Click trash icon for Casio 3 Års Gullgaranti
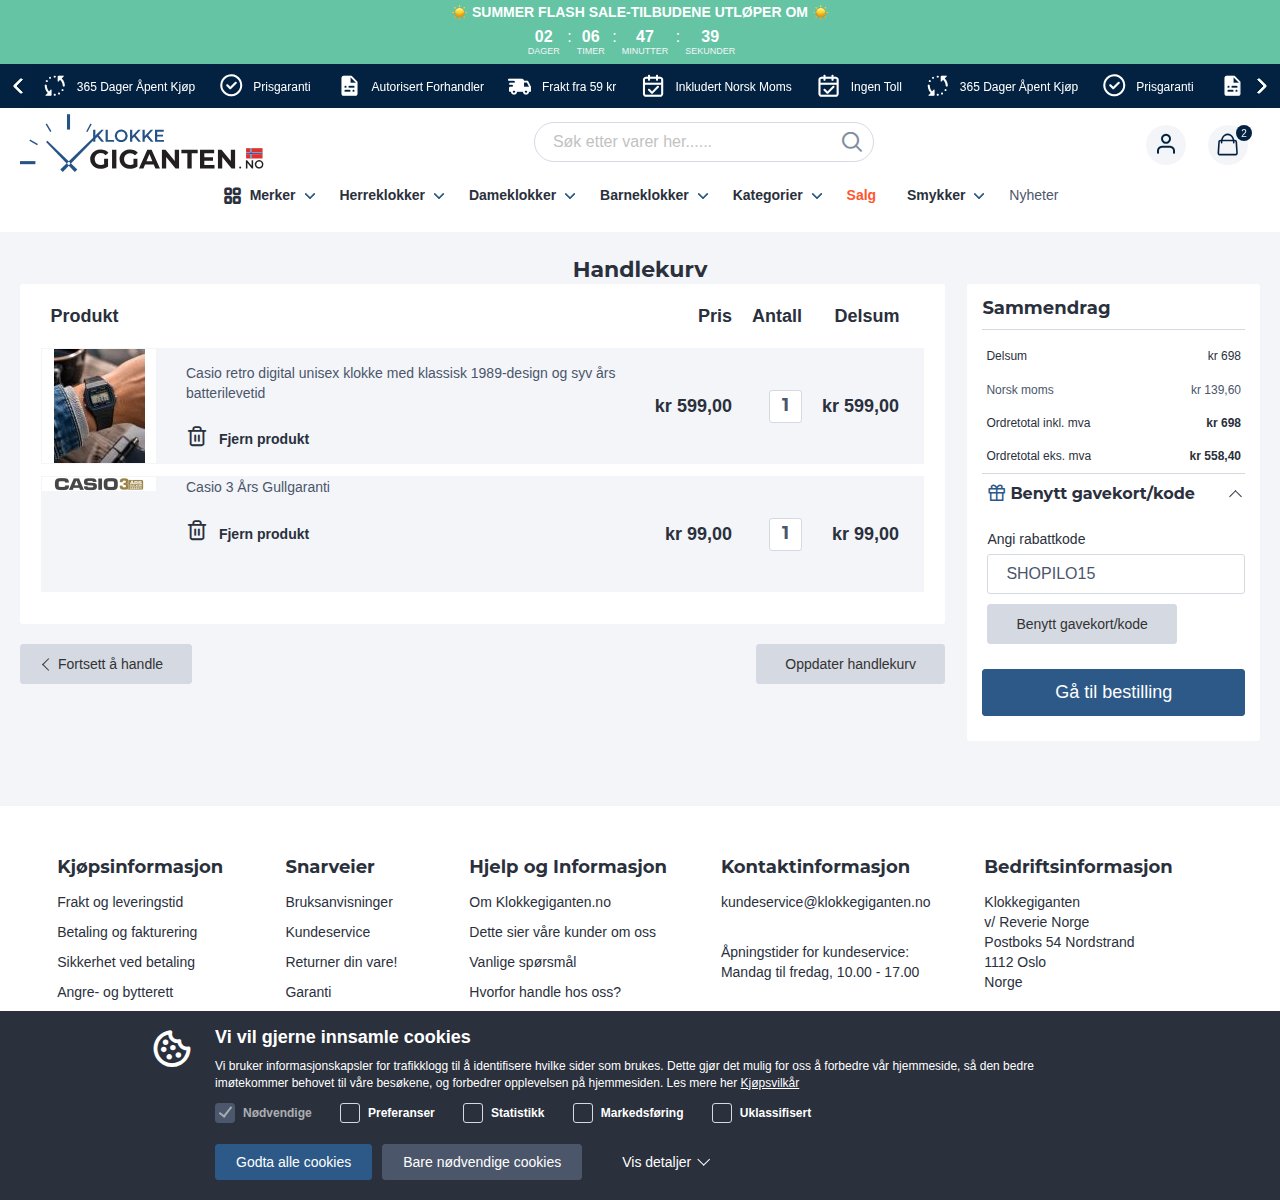The height and width of the screenshot is (1200, 1280). 197,531
